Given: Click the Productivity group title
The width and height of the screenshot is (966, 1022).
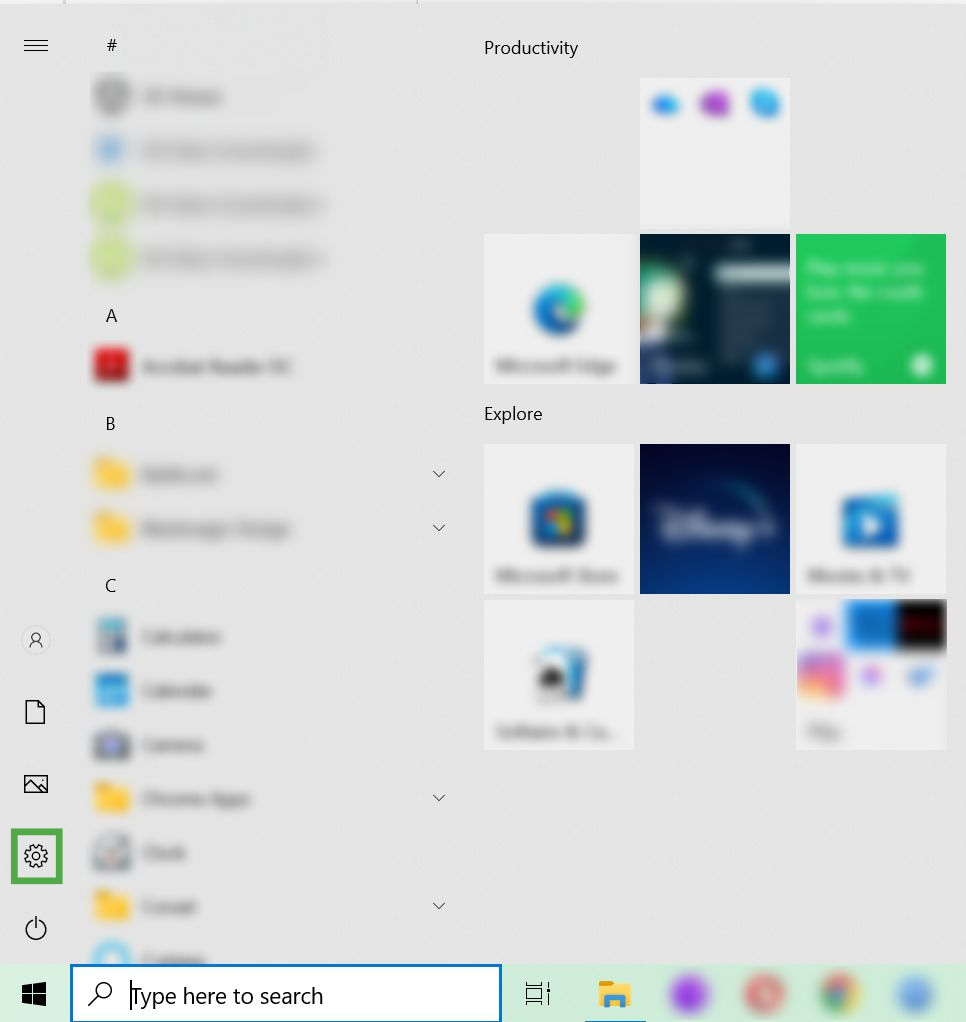Looking at the screenshot, I should tap(531, 48).
